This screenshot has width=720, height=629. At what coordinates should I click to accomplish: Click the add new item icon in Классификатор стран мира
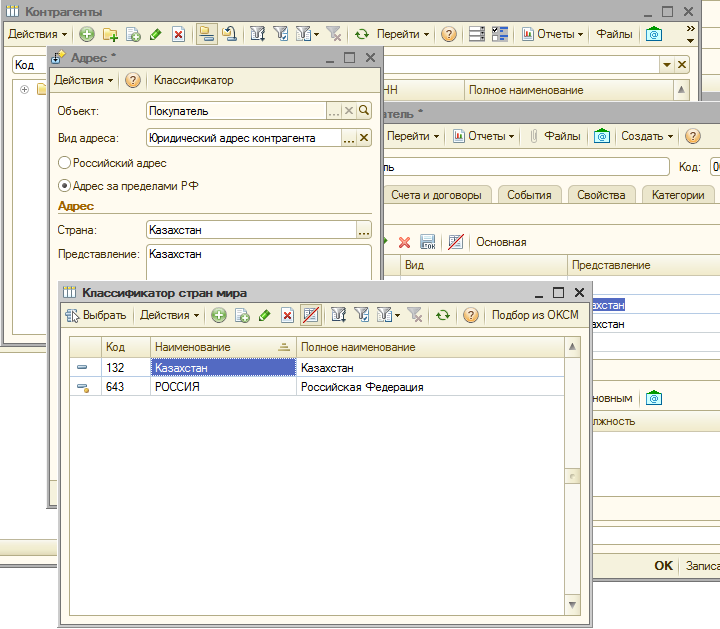click(218, 315)
